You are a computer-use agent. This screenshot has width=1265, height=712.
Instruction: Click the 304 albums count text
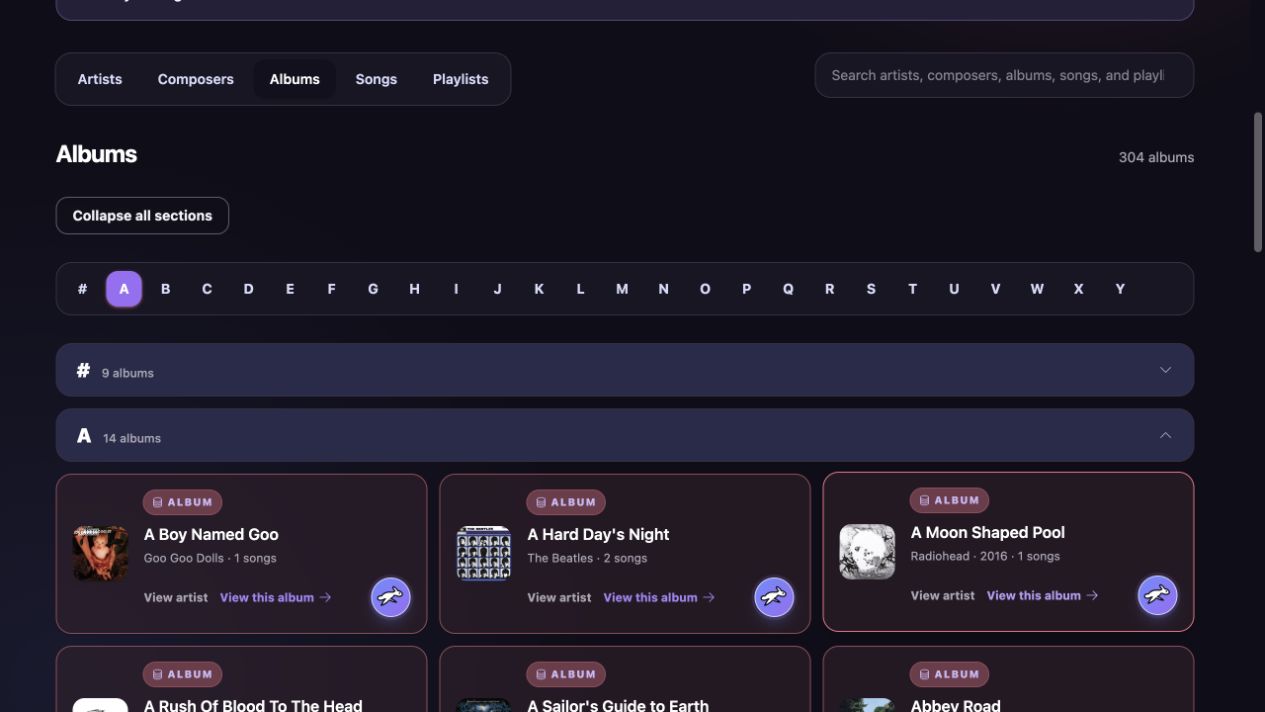point(1156,157)
